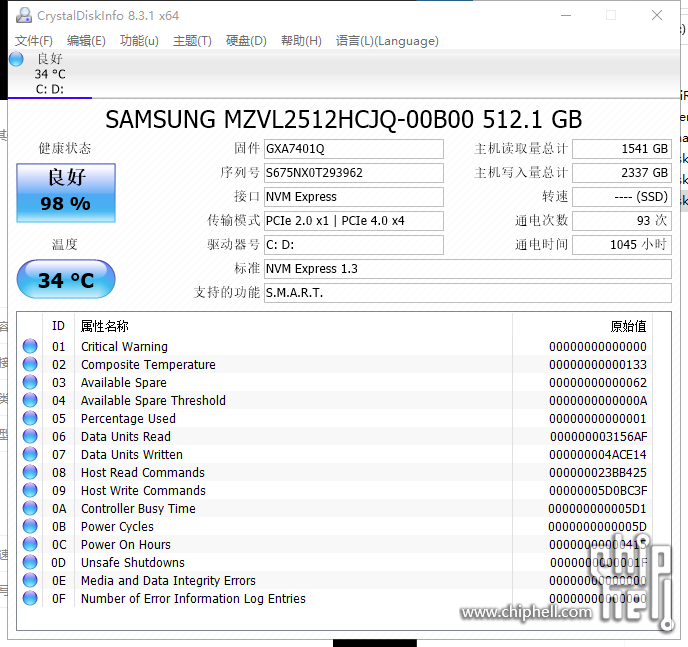The height and width of the screenshot is (647, 688).
Task: Open the 文件(F) menu
Action: click(x=34, y=41)
